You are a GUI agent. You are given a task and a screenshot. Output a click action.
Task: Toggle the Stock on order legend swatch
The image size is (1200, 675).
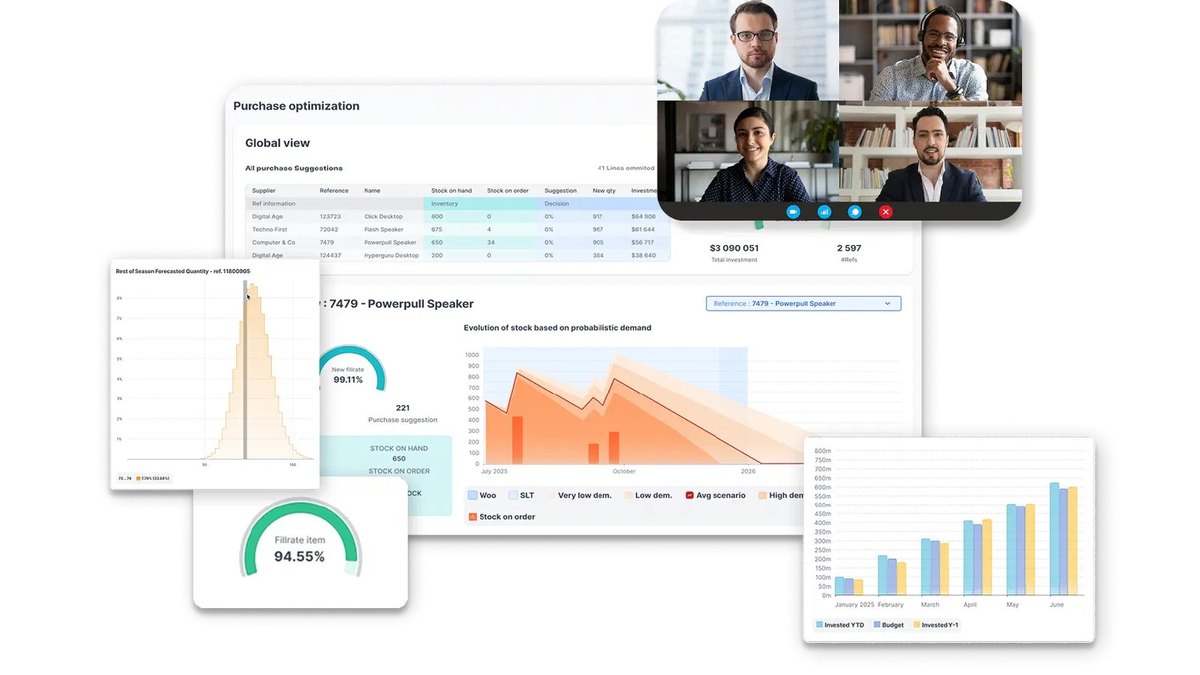click(x=472, y=517)
